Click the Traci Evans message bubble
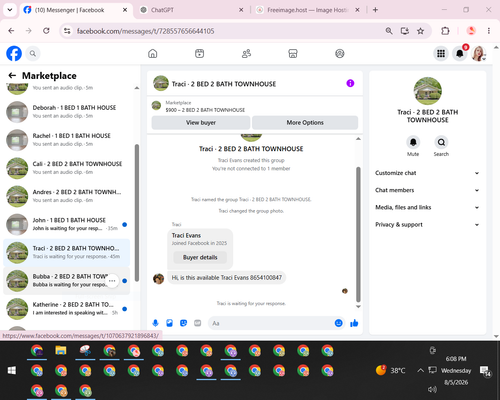Image resolution: width=500 pixels, height=400 pixels. (227, 277)
